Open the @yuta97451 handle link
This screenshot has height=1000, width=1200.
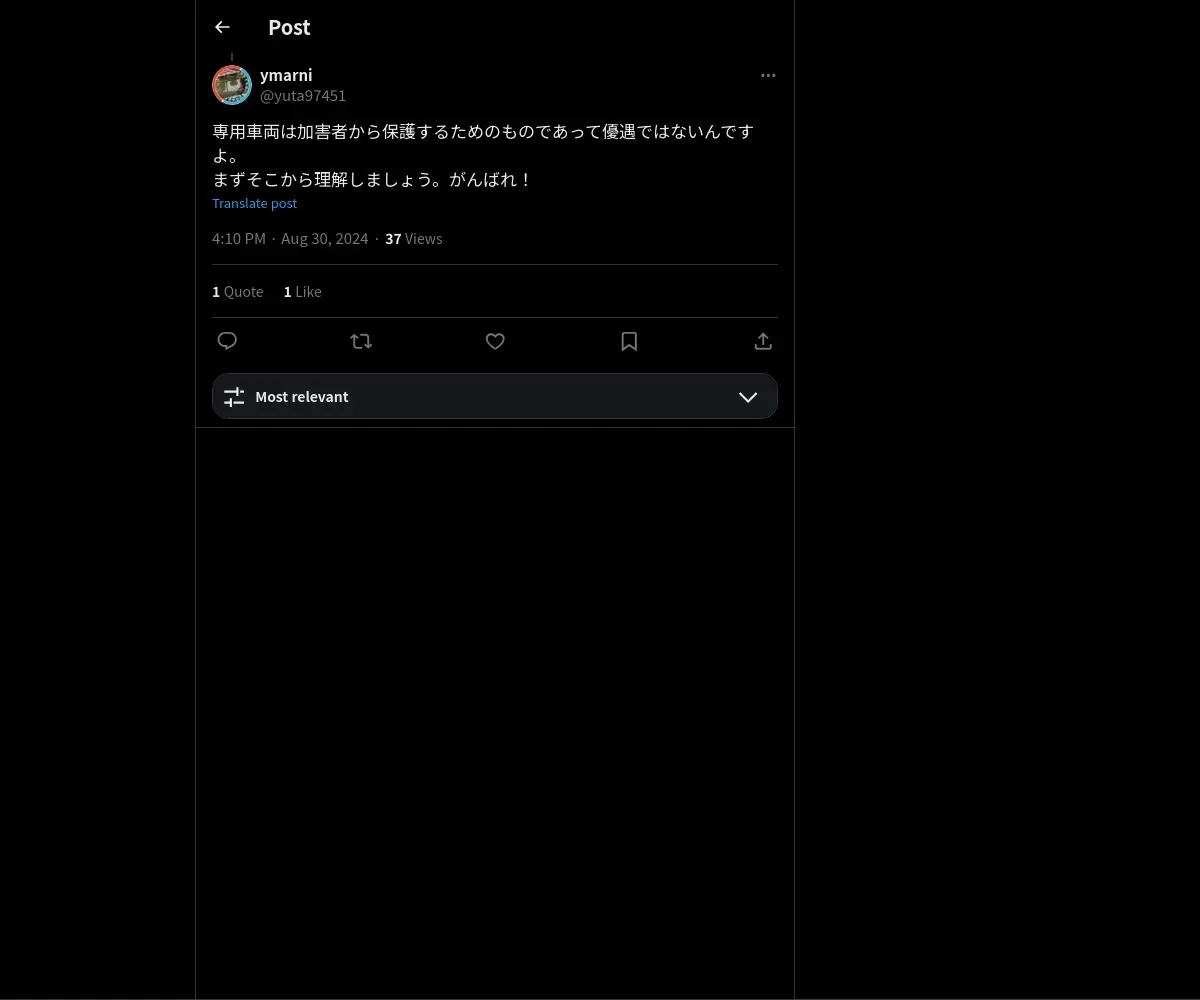pos(303,95)
